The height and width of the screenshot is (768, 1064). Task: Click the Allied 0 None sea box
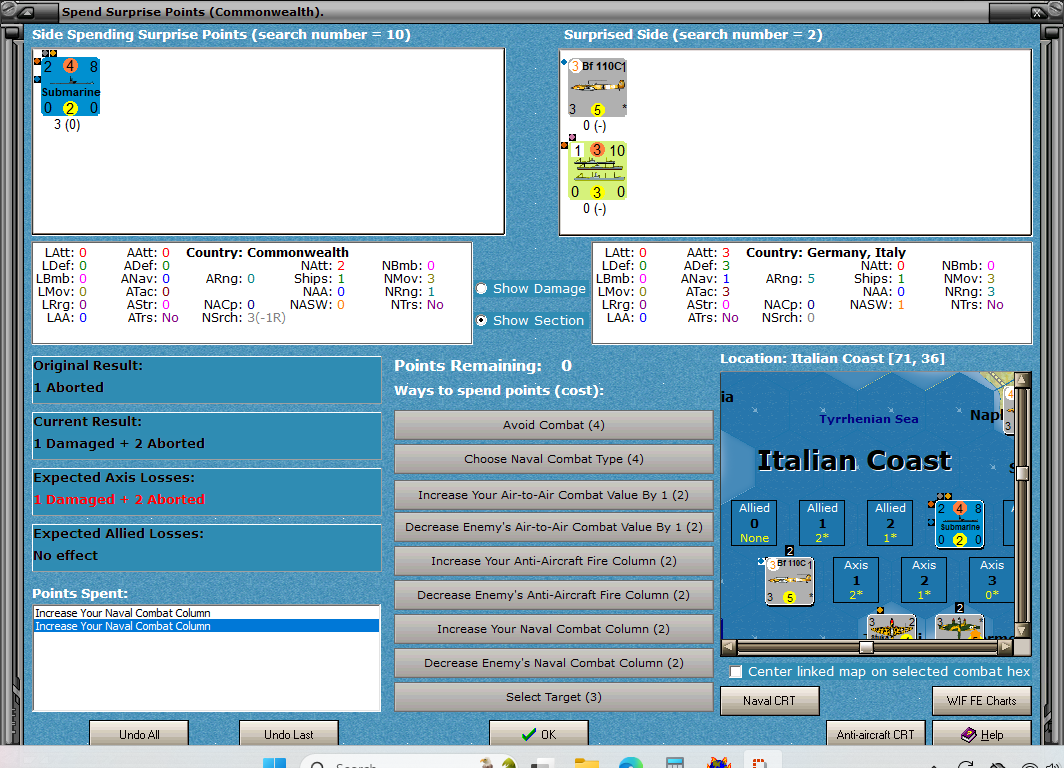point(755,522)
